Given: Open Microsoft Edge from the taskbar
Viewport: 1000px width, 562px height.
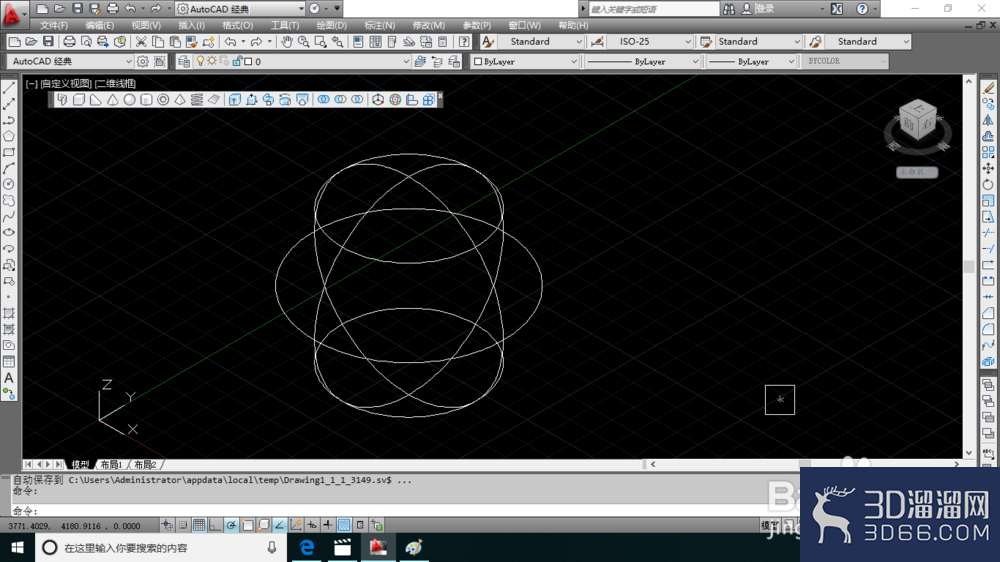Looking at the screenshot, I should pos(307,547).
